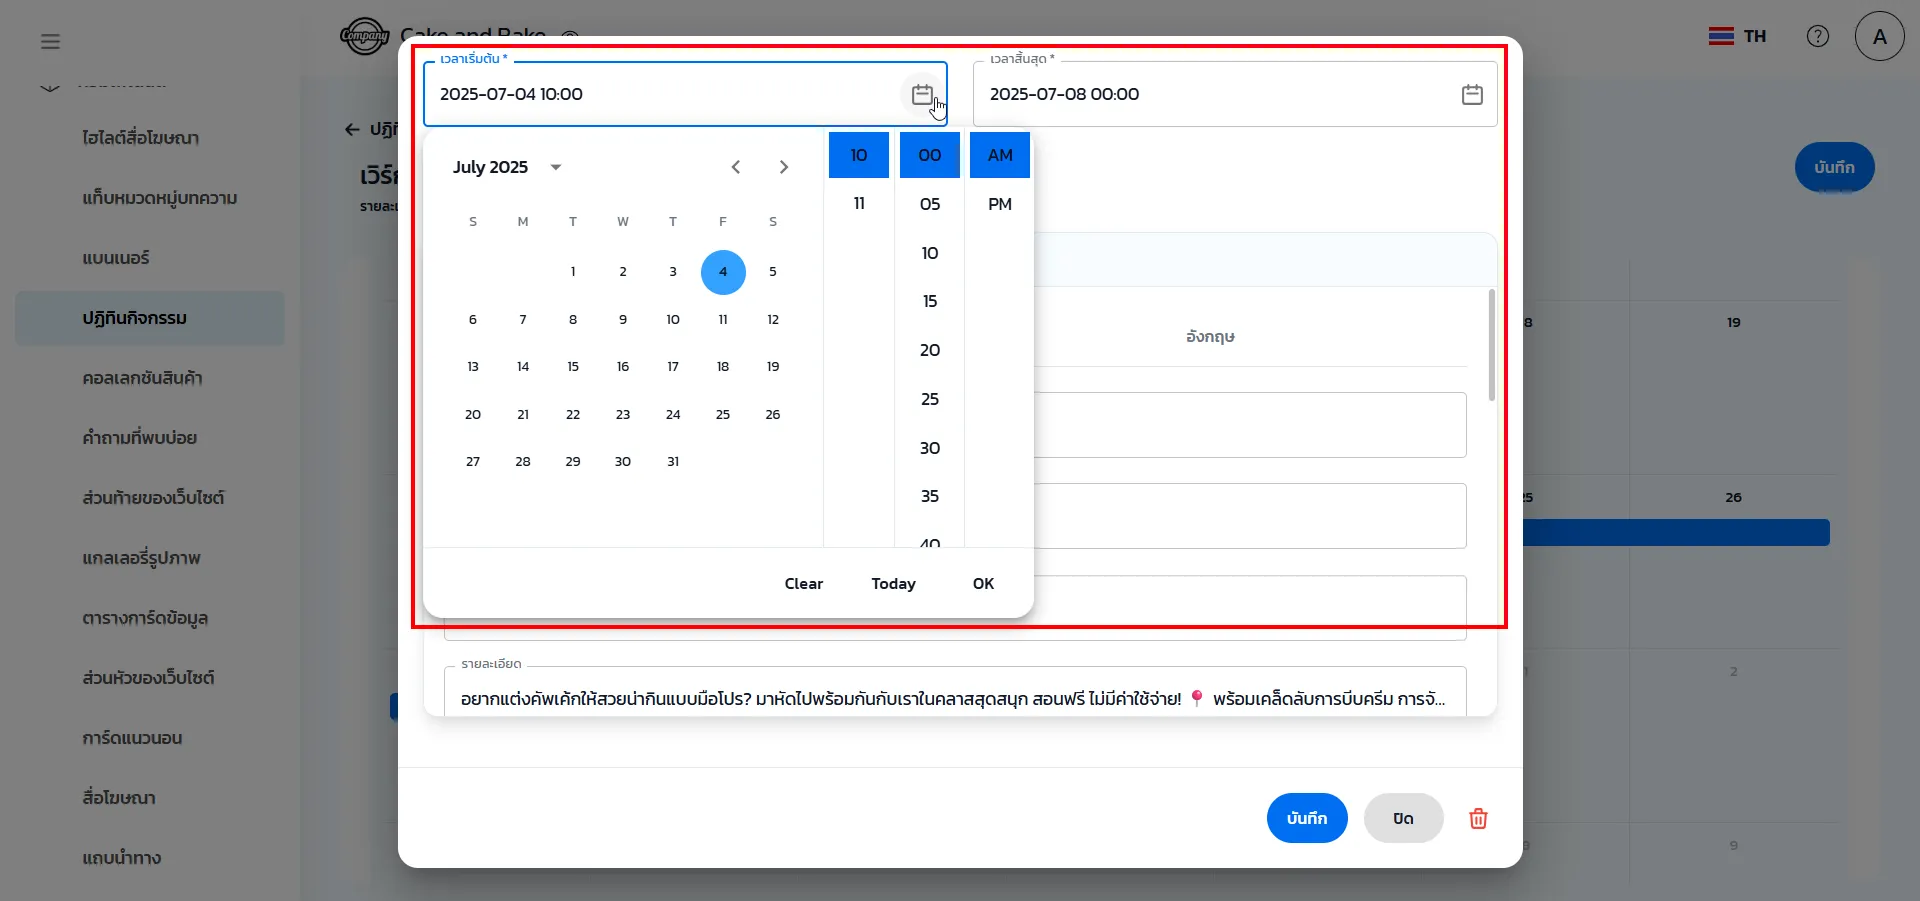
Task: Open the start time calendar picker icon
Action: click(x=922, y=95)
